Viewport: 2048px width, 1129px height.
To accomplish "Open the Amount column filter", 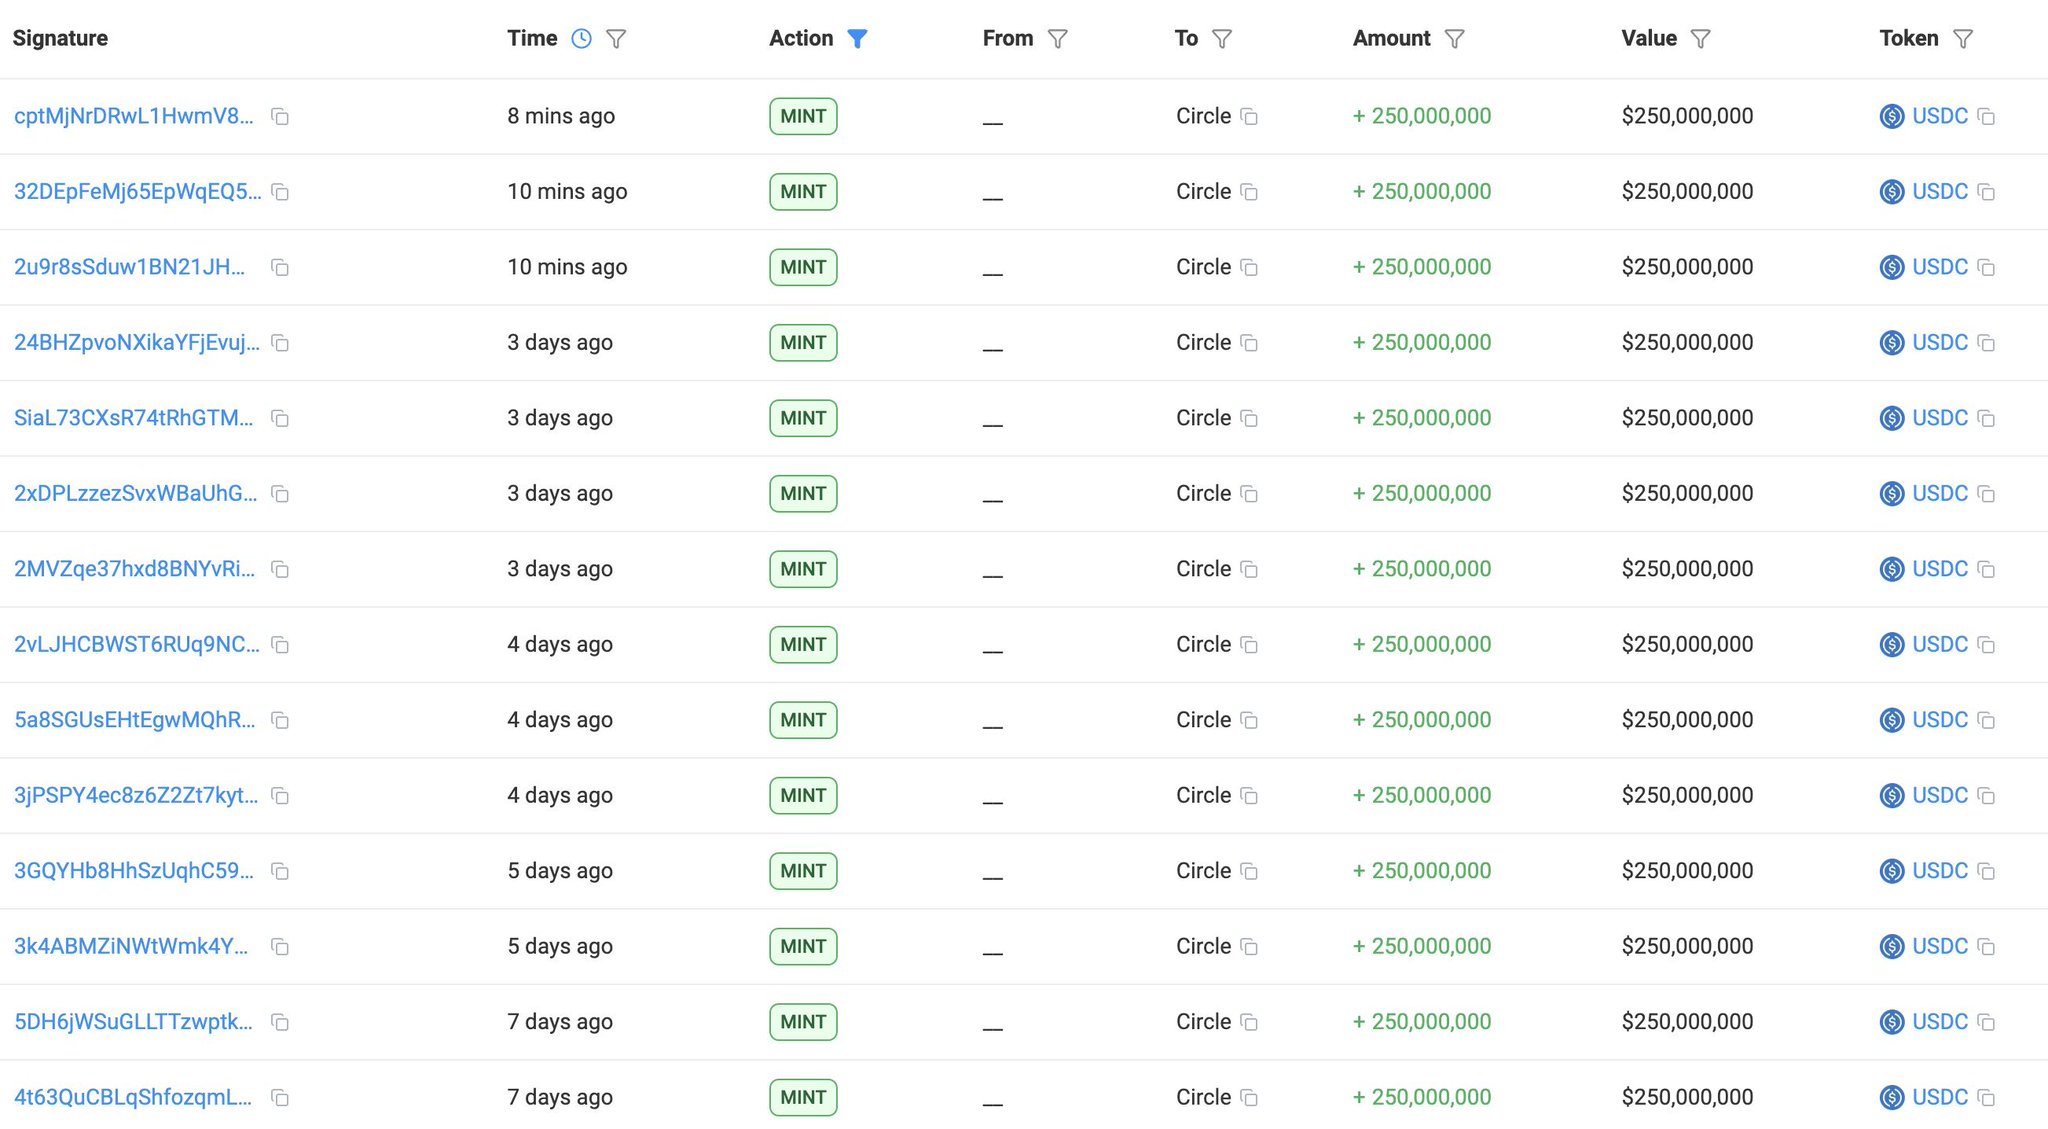I will [1454, 39].
